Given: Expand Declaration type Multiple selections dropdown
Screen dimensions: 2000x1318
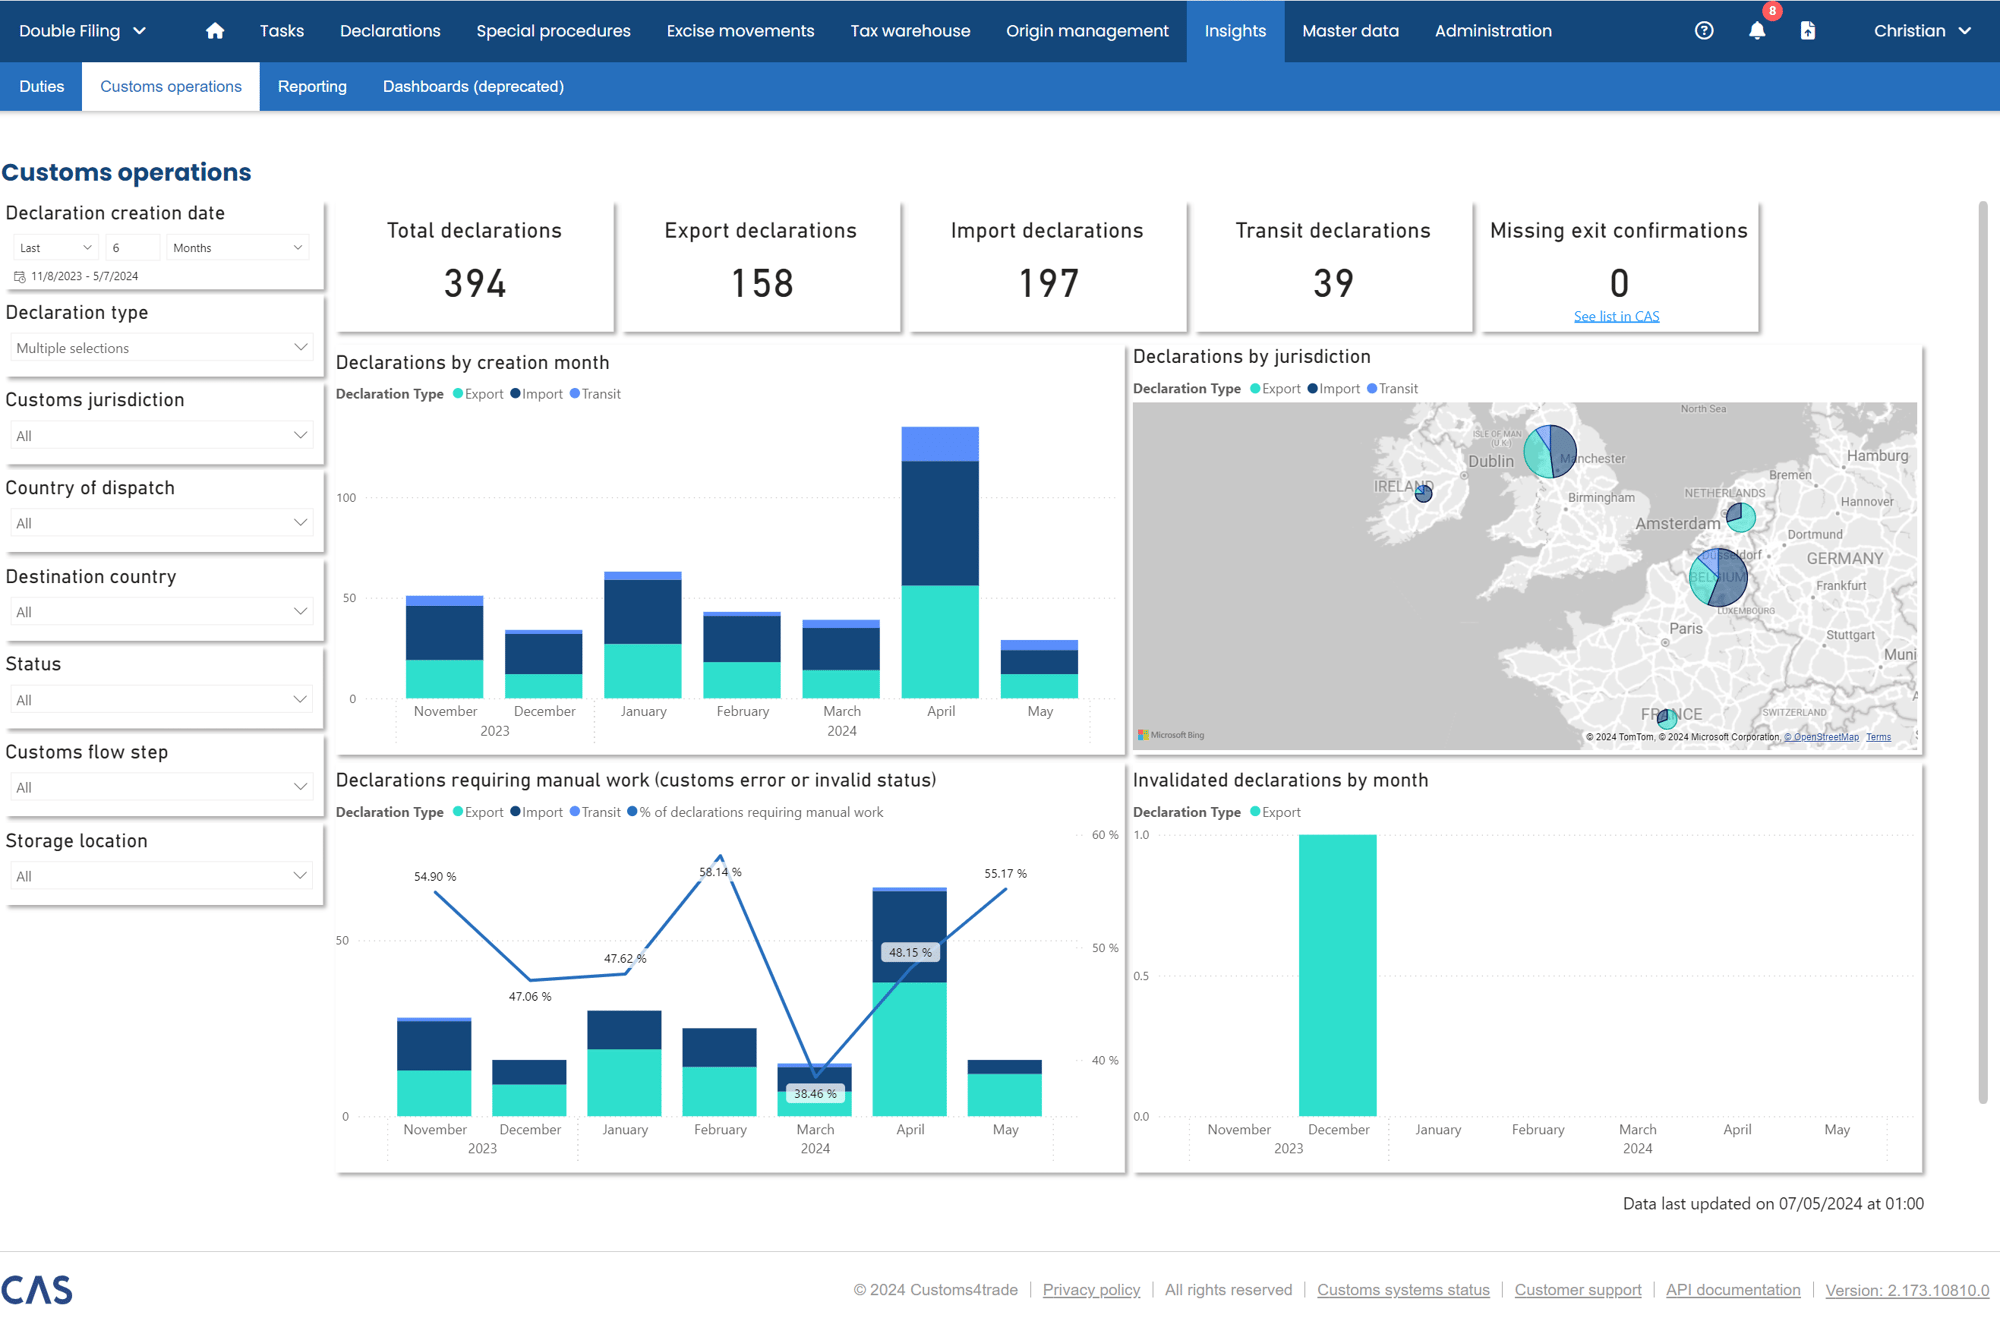Looking at the screenshot, I should [162, 348].
